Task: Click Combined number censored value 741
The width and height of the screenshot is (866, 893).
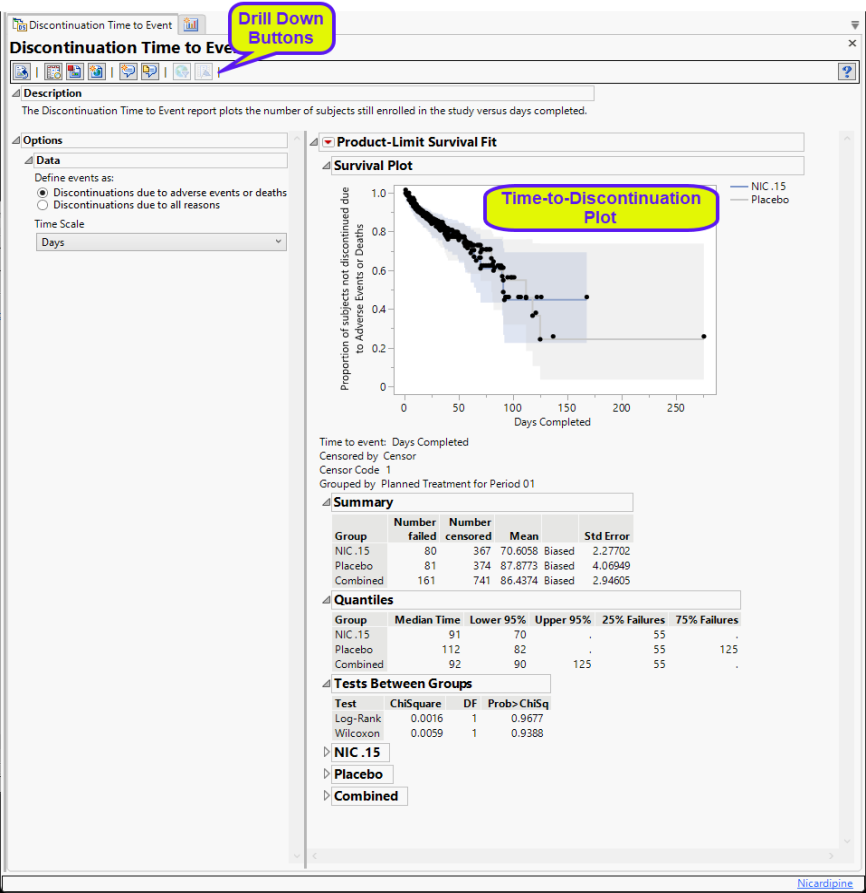Action: point(482,580)
